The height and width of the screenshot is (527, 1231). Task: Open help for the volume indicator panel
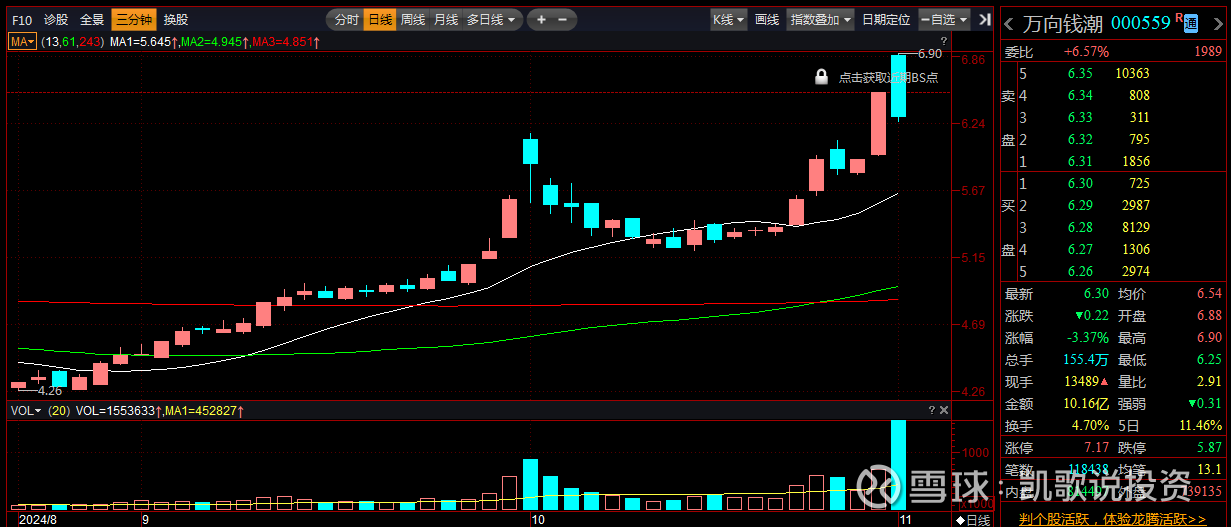click(931, 410)
